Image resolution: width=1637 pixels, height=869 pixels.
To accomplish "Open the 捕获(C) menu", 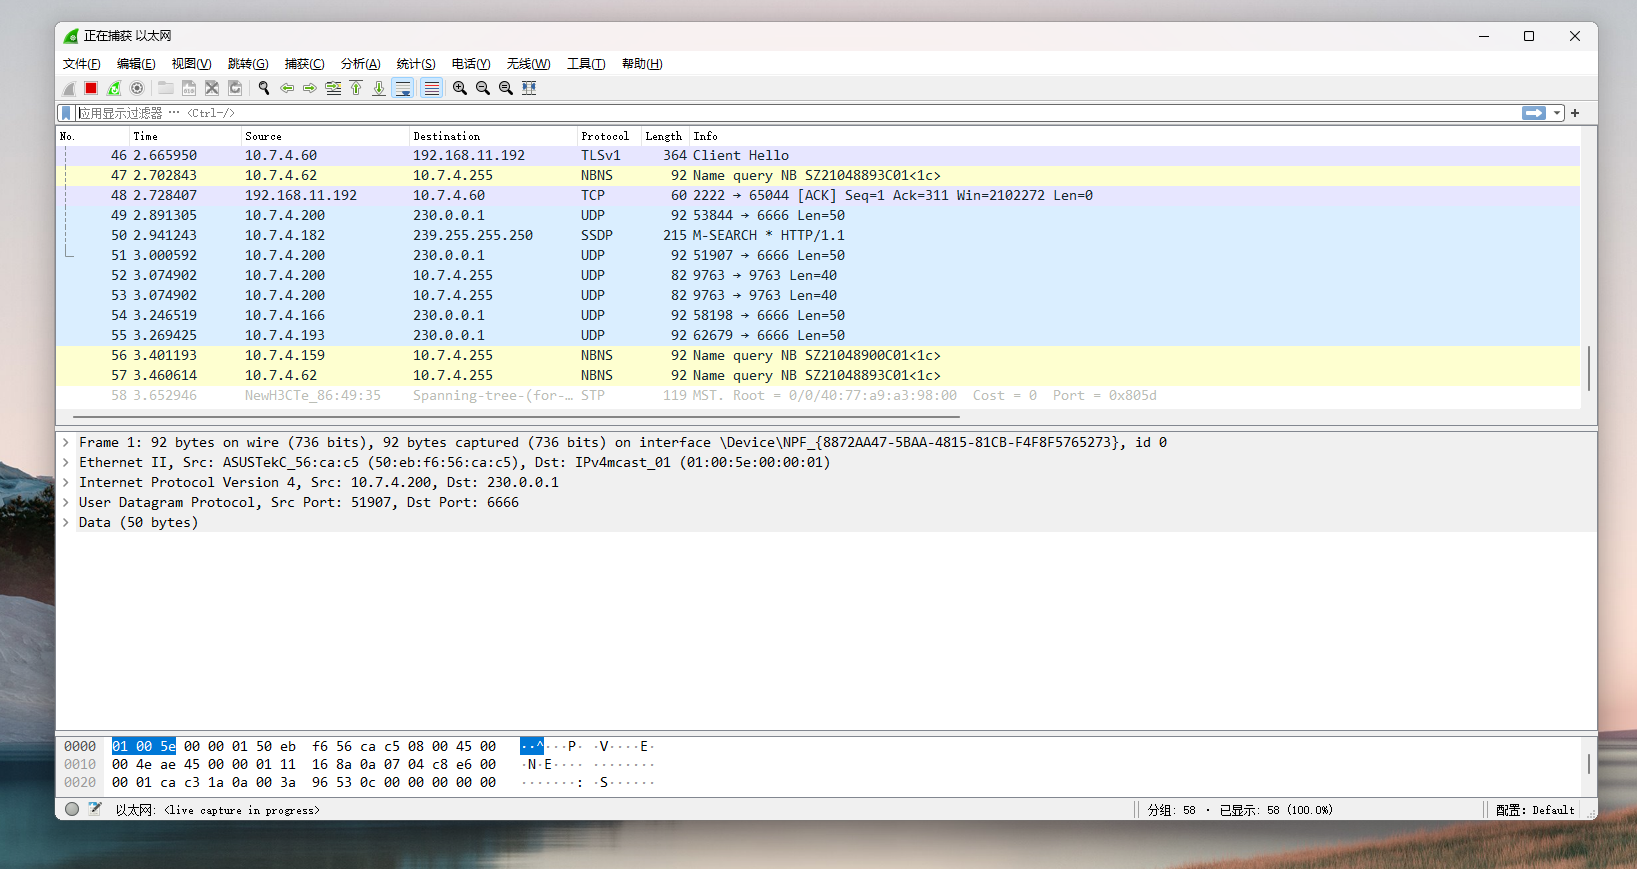I will coord(304,64).
